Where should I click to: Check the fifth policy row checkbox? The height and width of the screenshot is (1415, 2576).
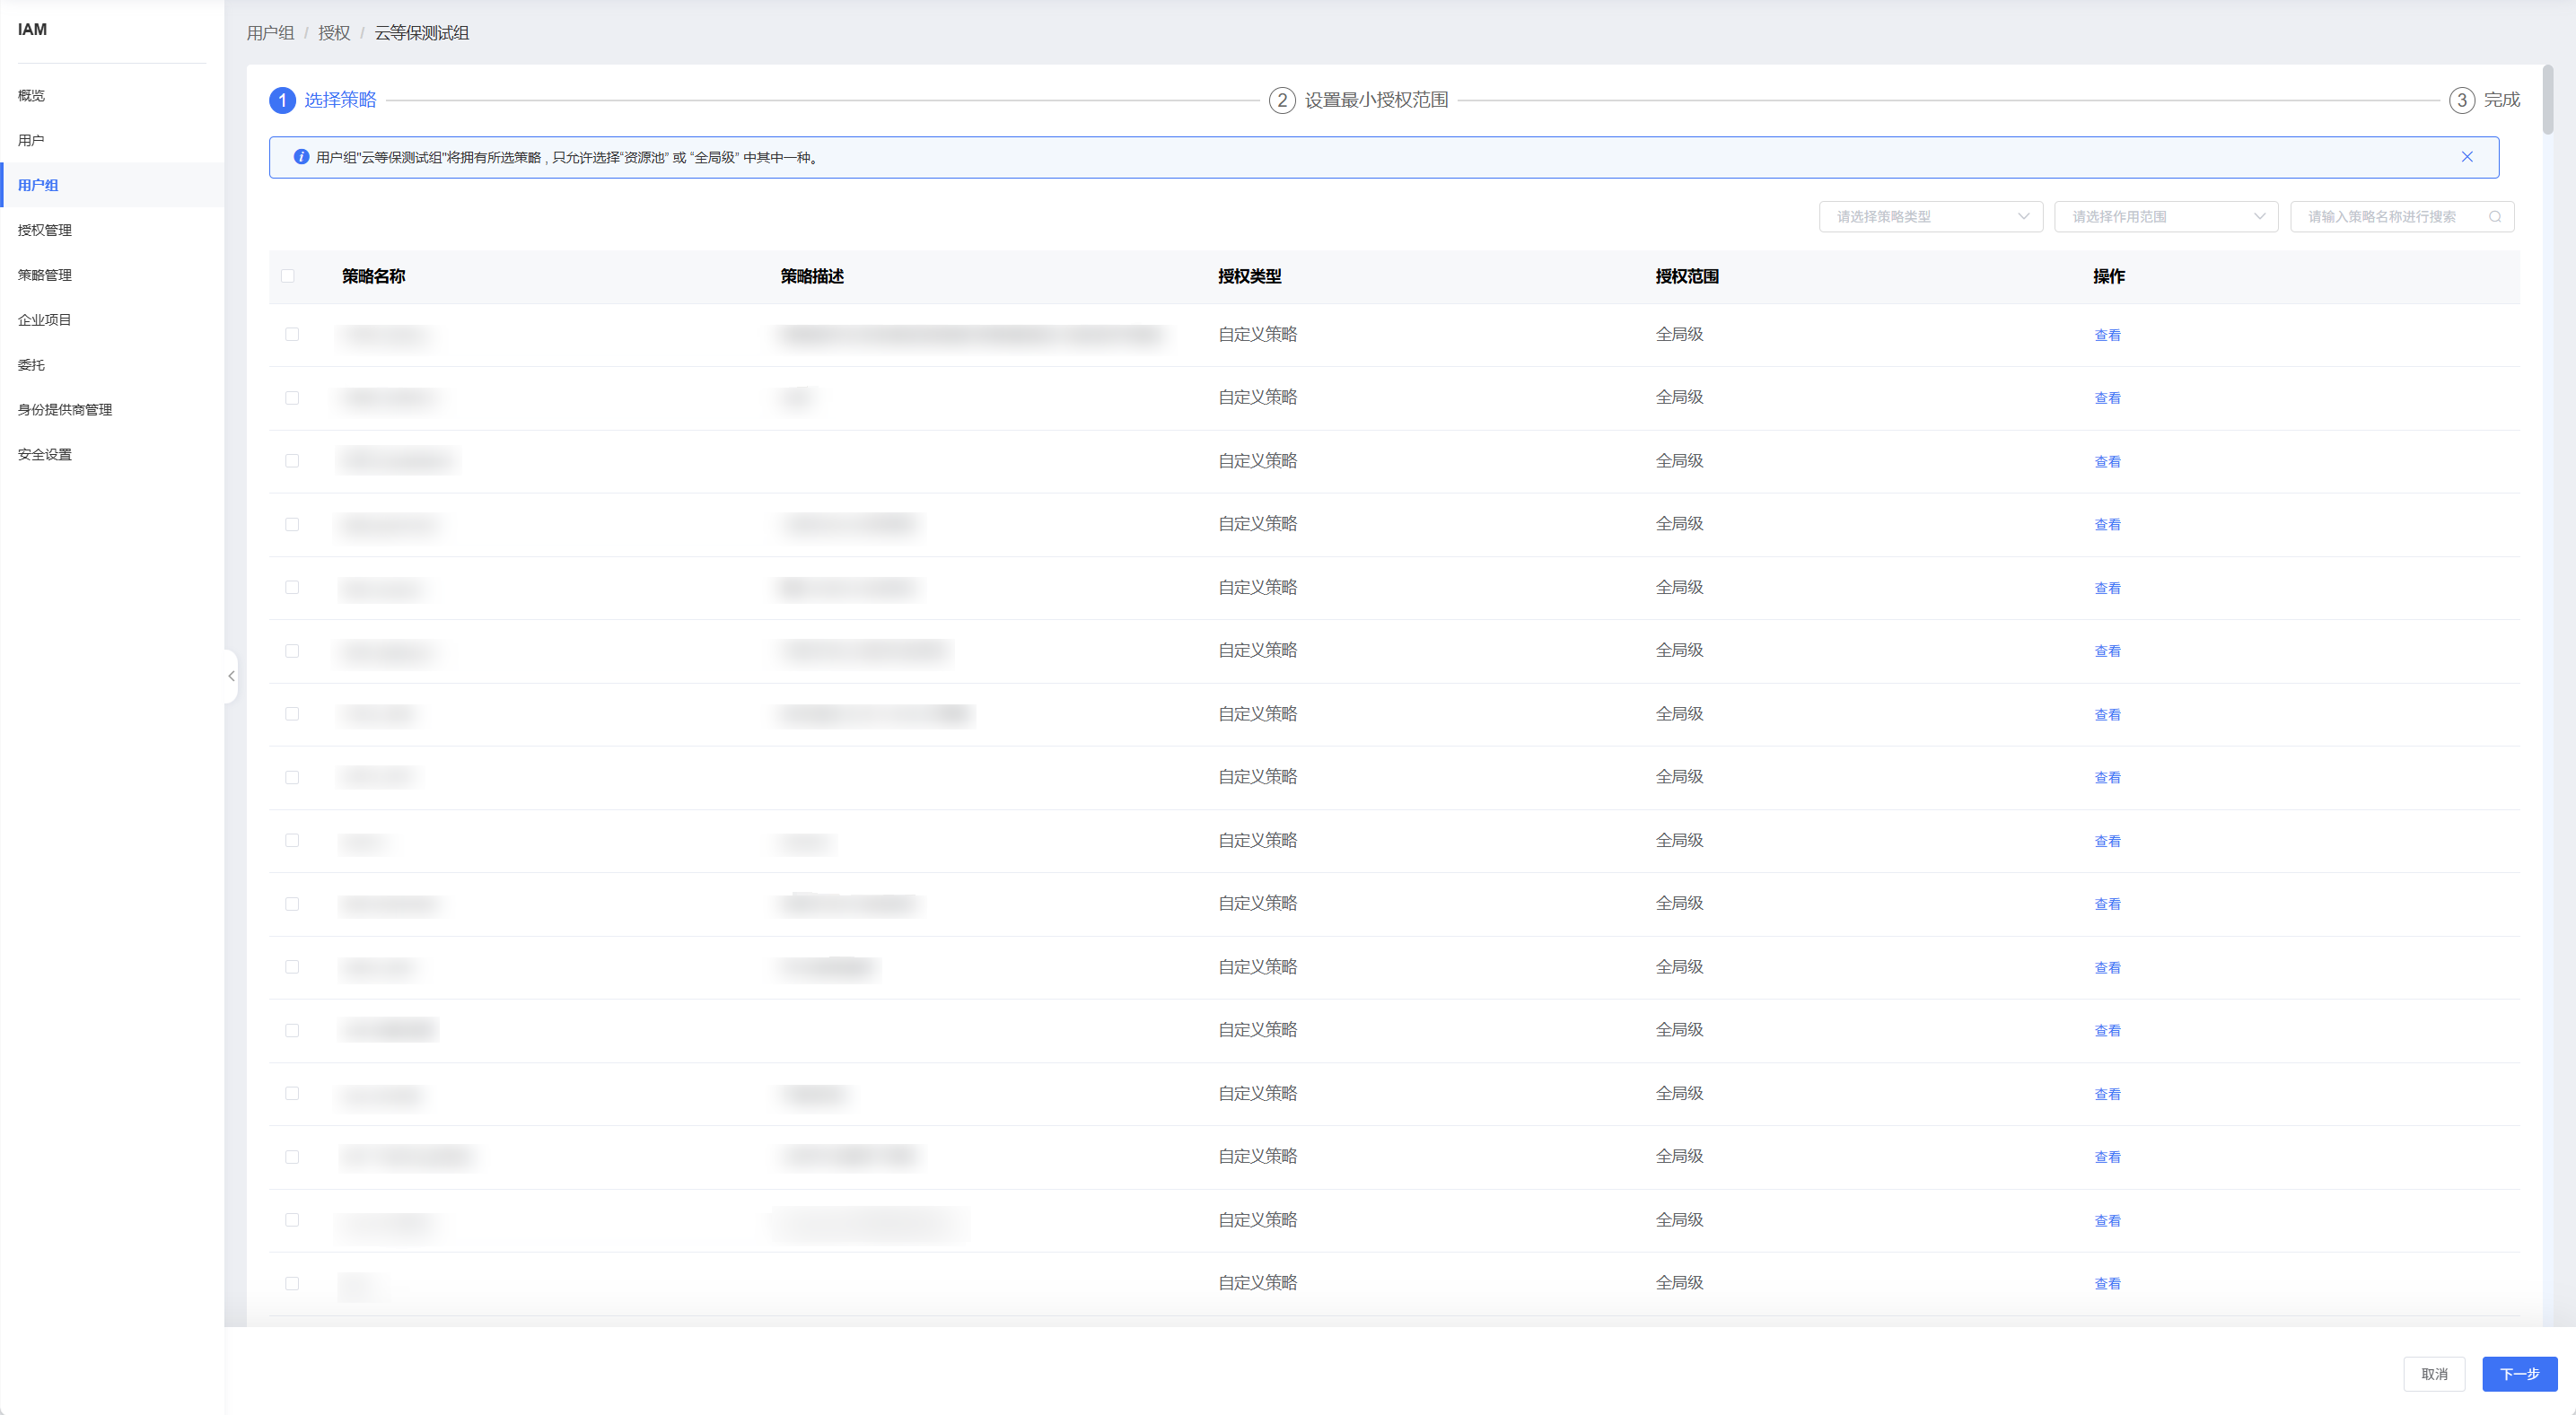pyautogui.click(x=292, y=587)
